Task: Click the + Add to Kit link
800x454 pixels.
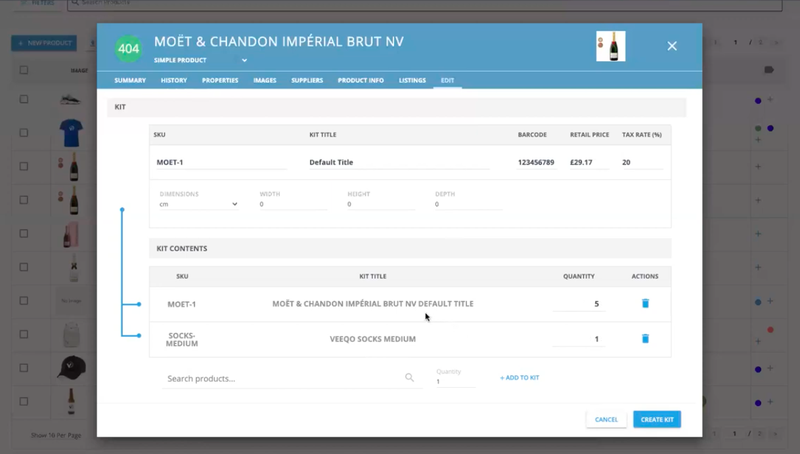Action: (519, 377)
